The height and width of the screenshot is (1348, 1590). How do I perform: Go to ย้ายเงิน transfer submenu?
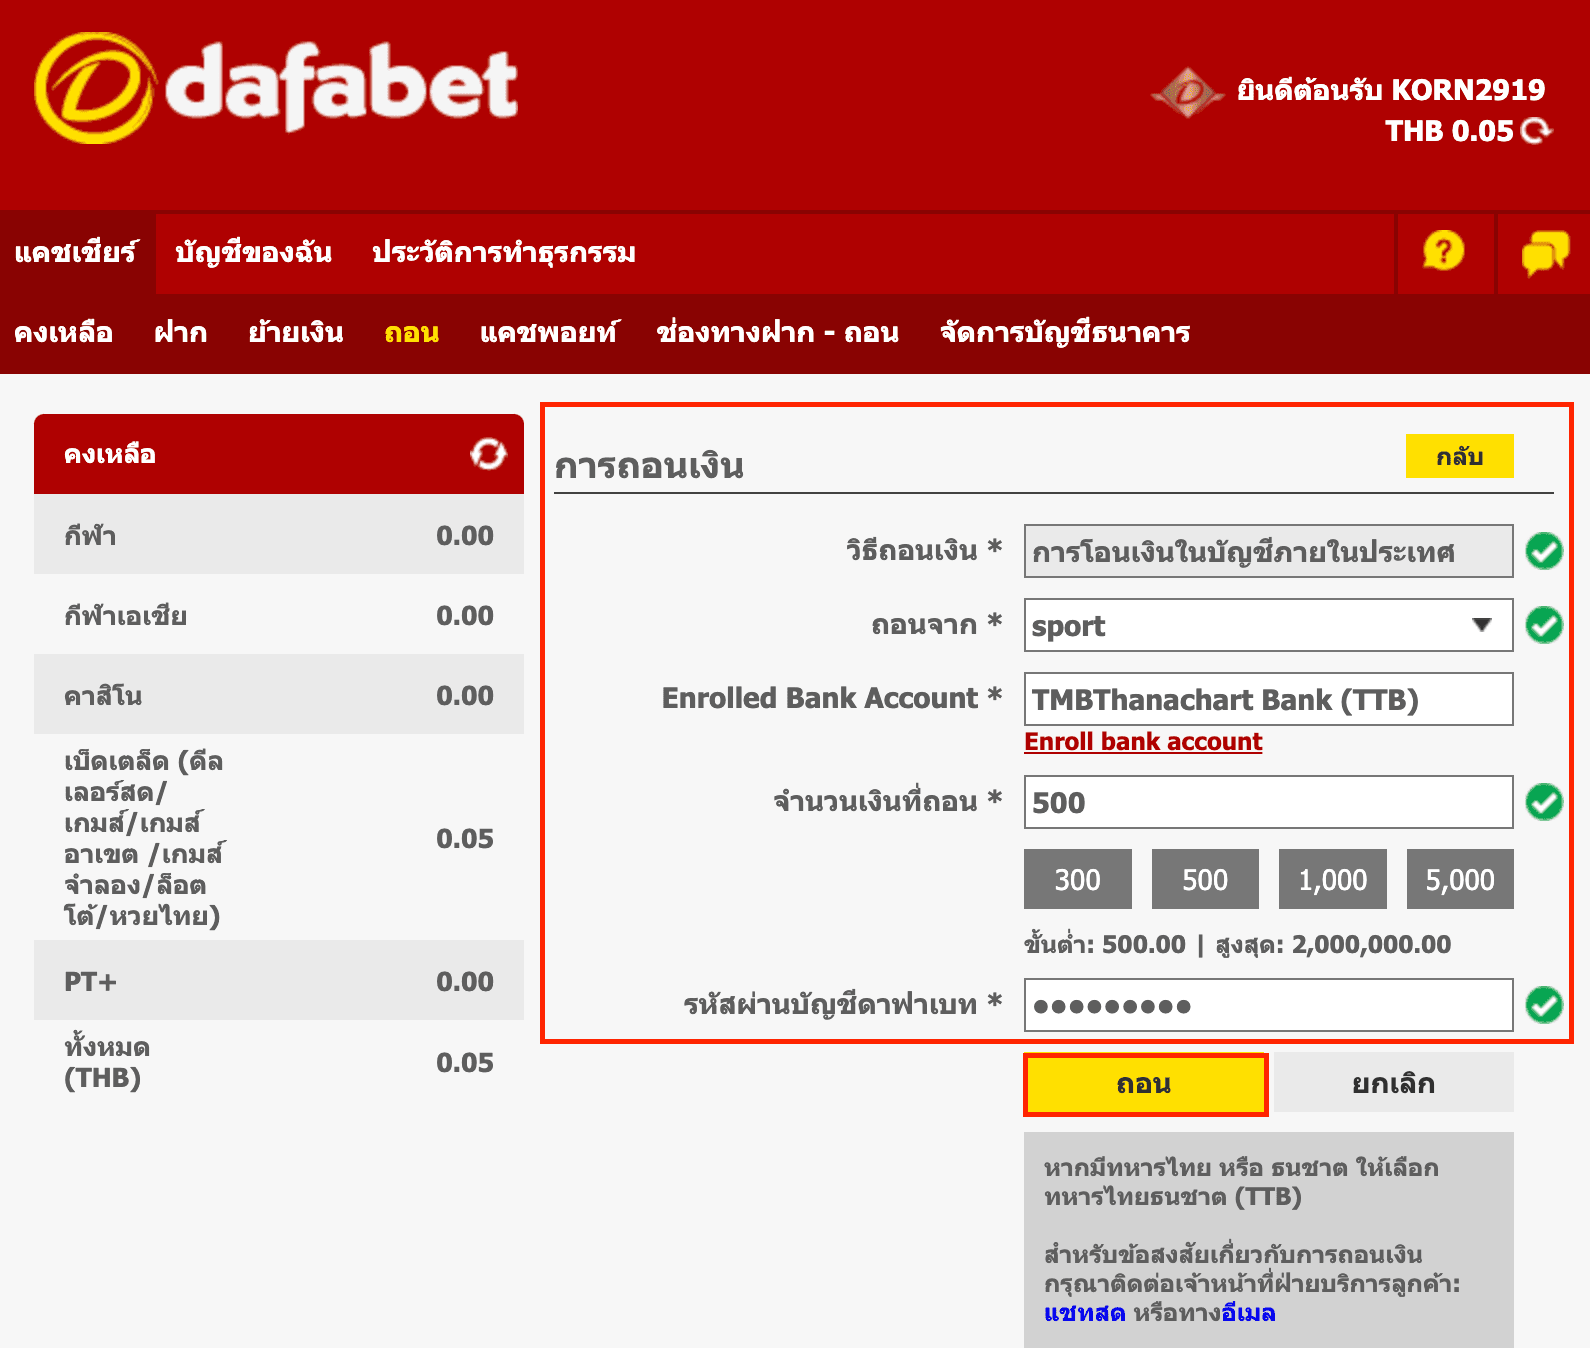pos(296,333)
